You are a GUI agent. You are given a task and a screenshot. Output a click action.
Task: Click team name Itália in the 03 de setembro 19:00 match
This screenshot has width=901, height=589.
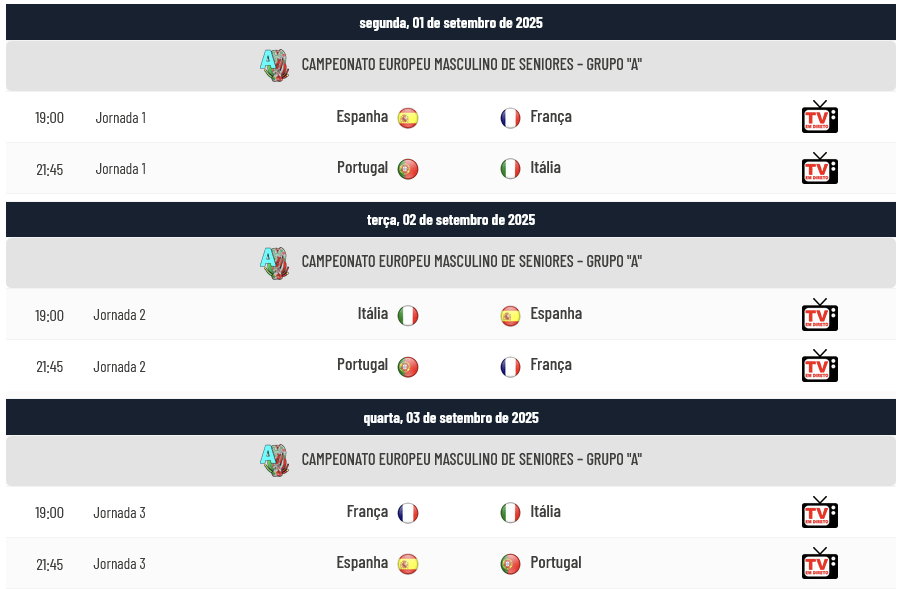click(545, 511)
